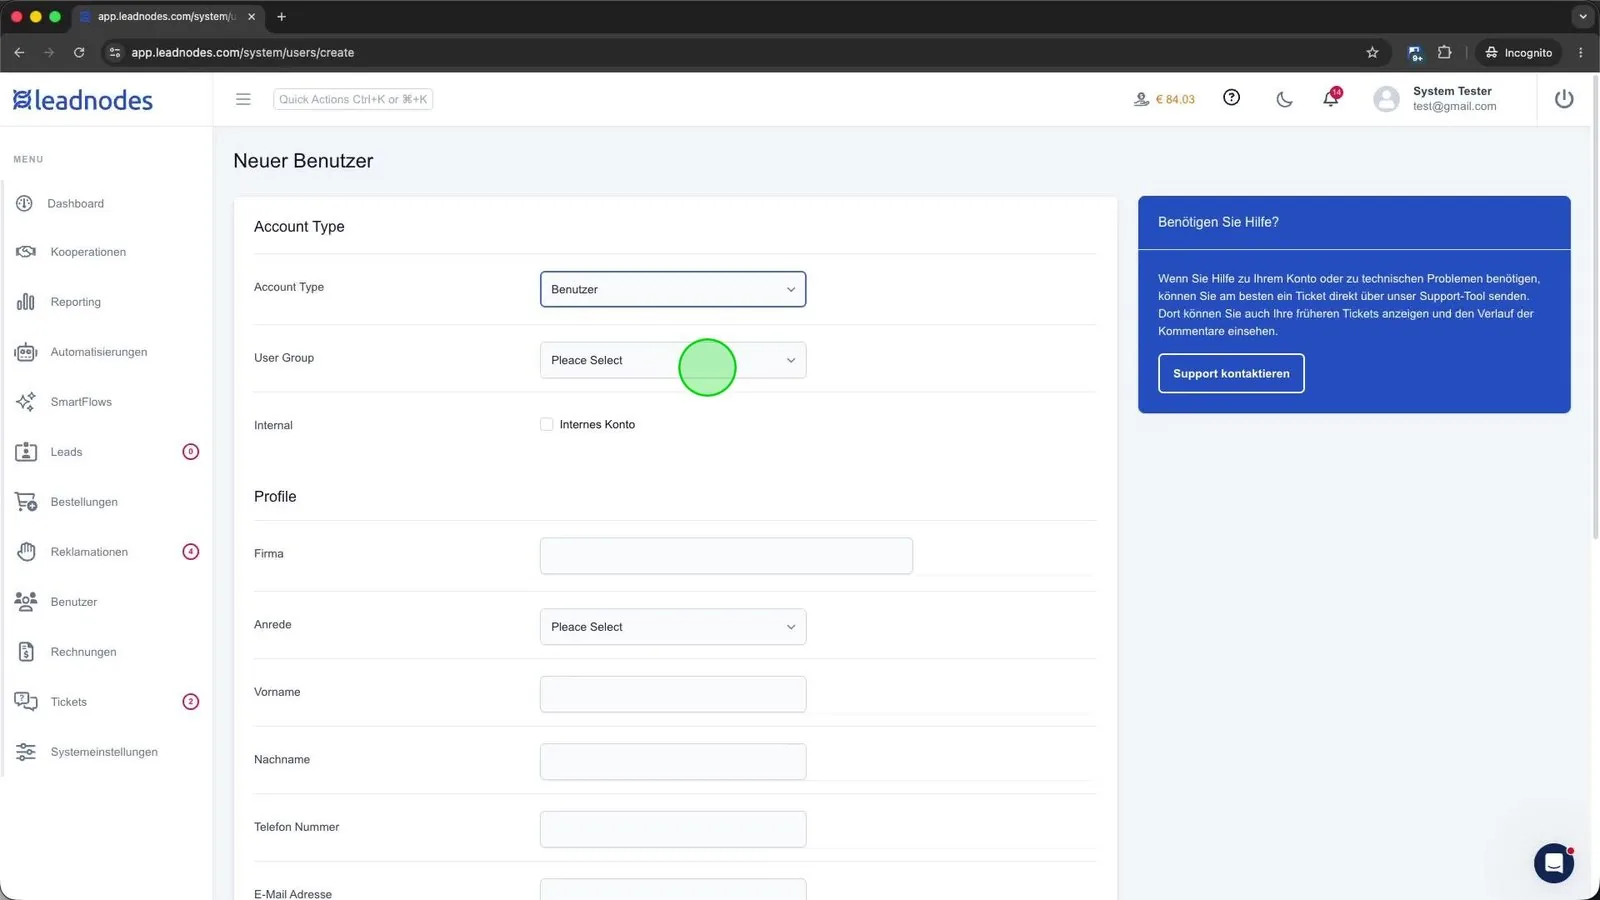This screenshot has width=1600, height=900.
Task: Click the Support kontaktieren button
Action: (1231, 373)
